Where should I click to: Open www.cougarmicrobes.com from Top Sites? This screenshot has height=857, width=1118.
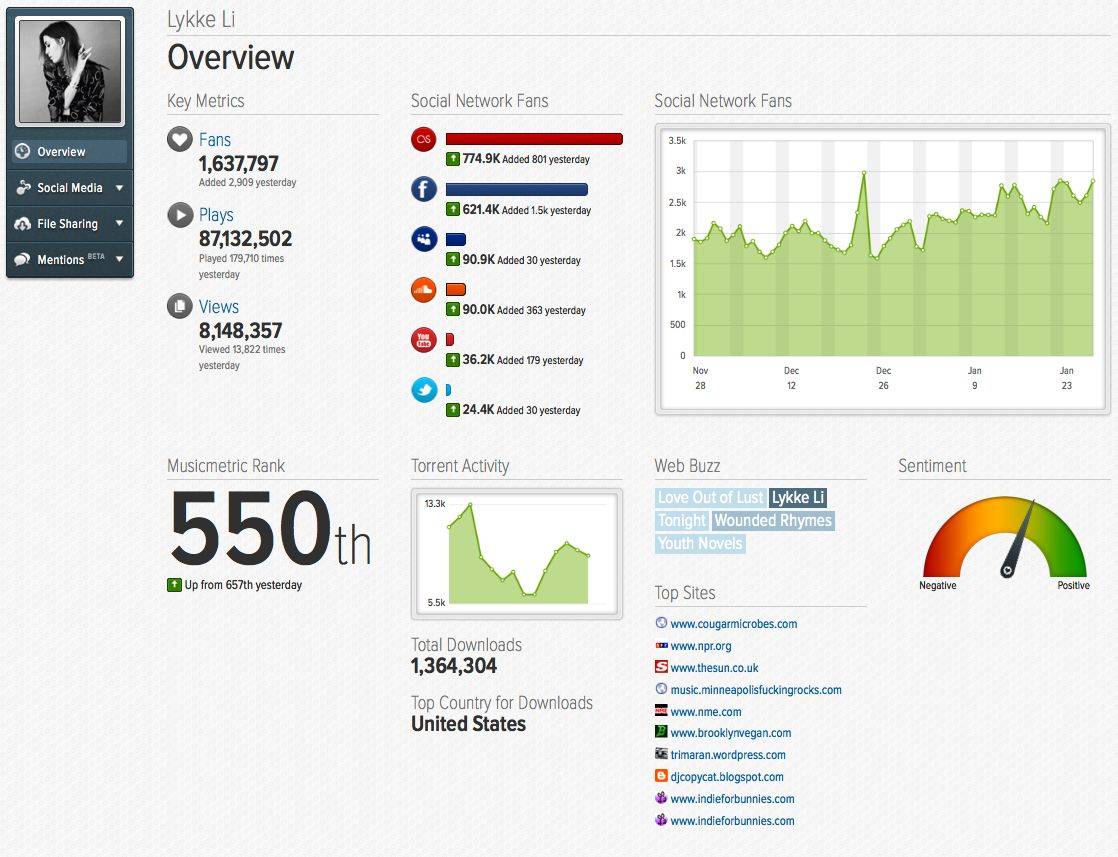click(733, 623)
